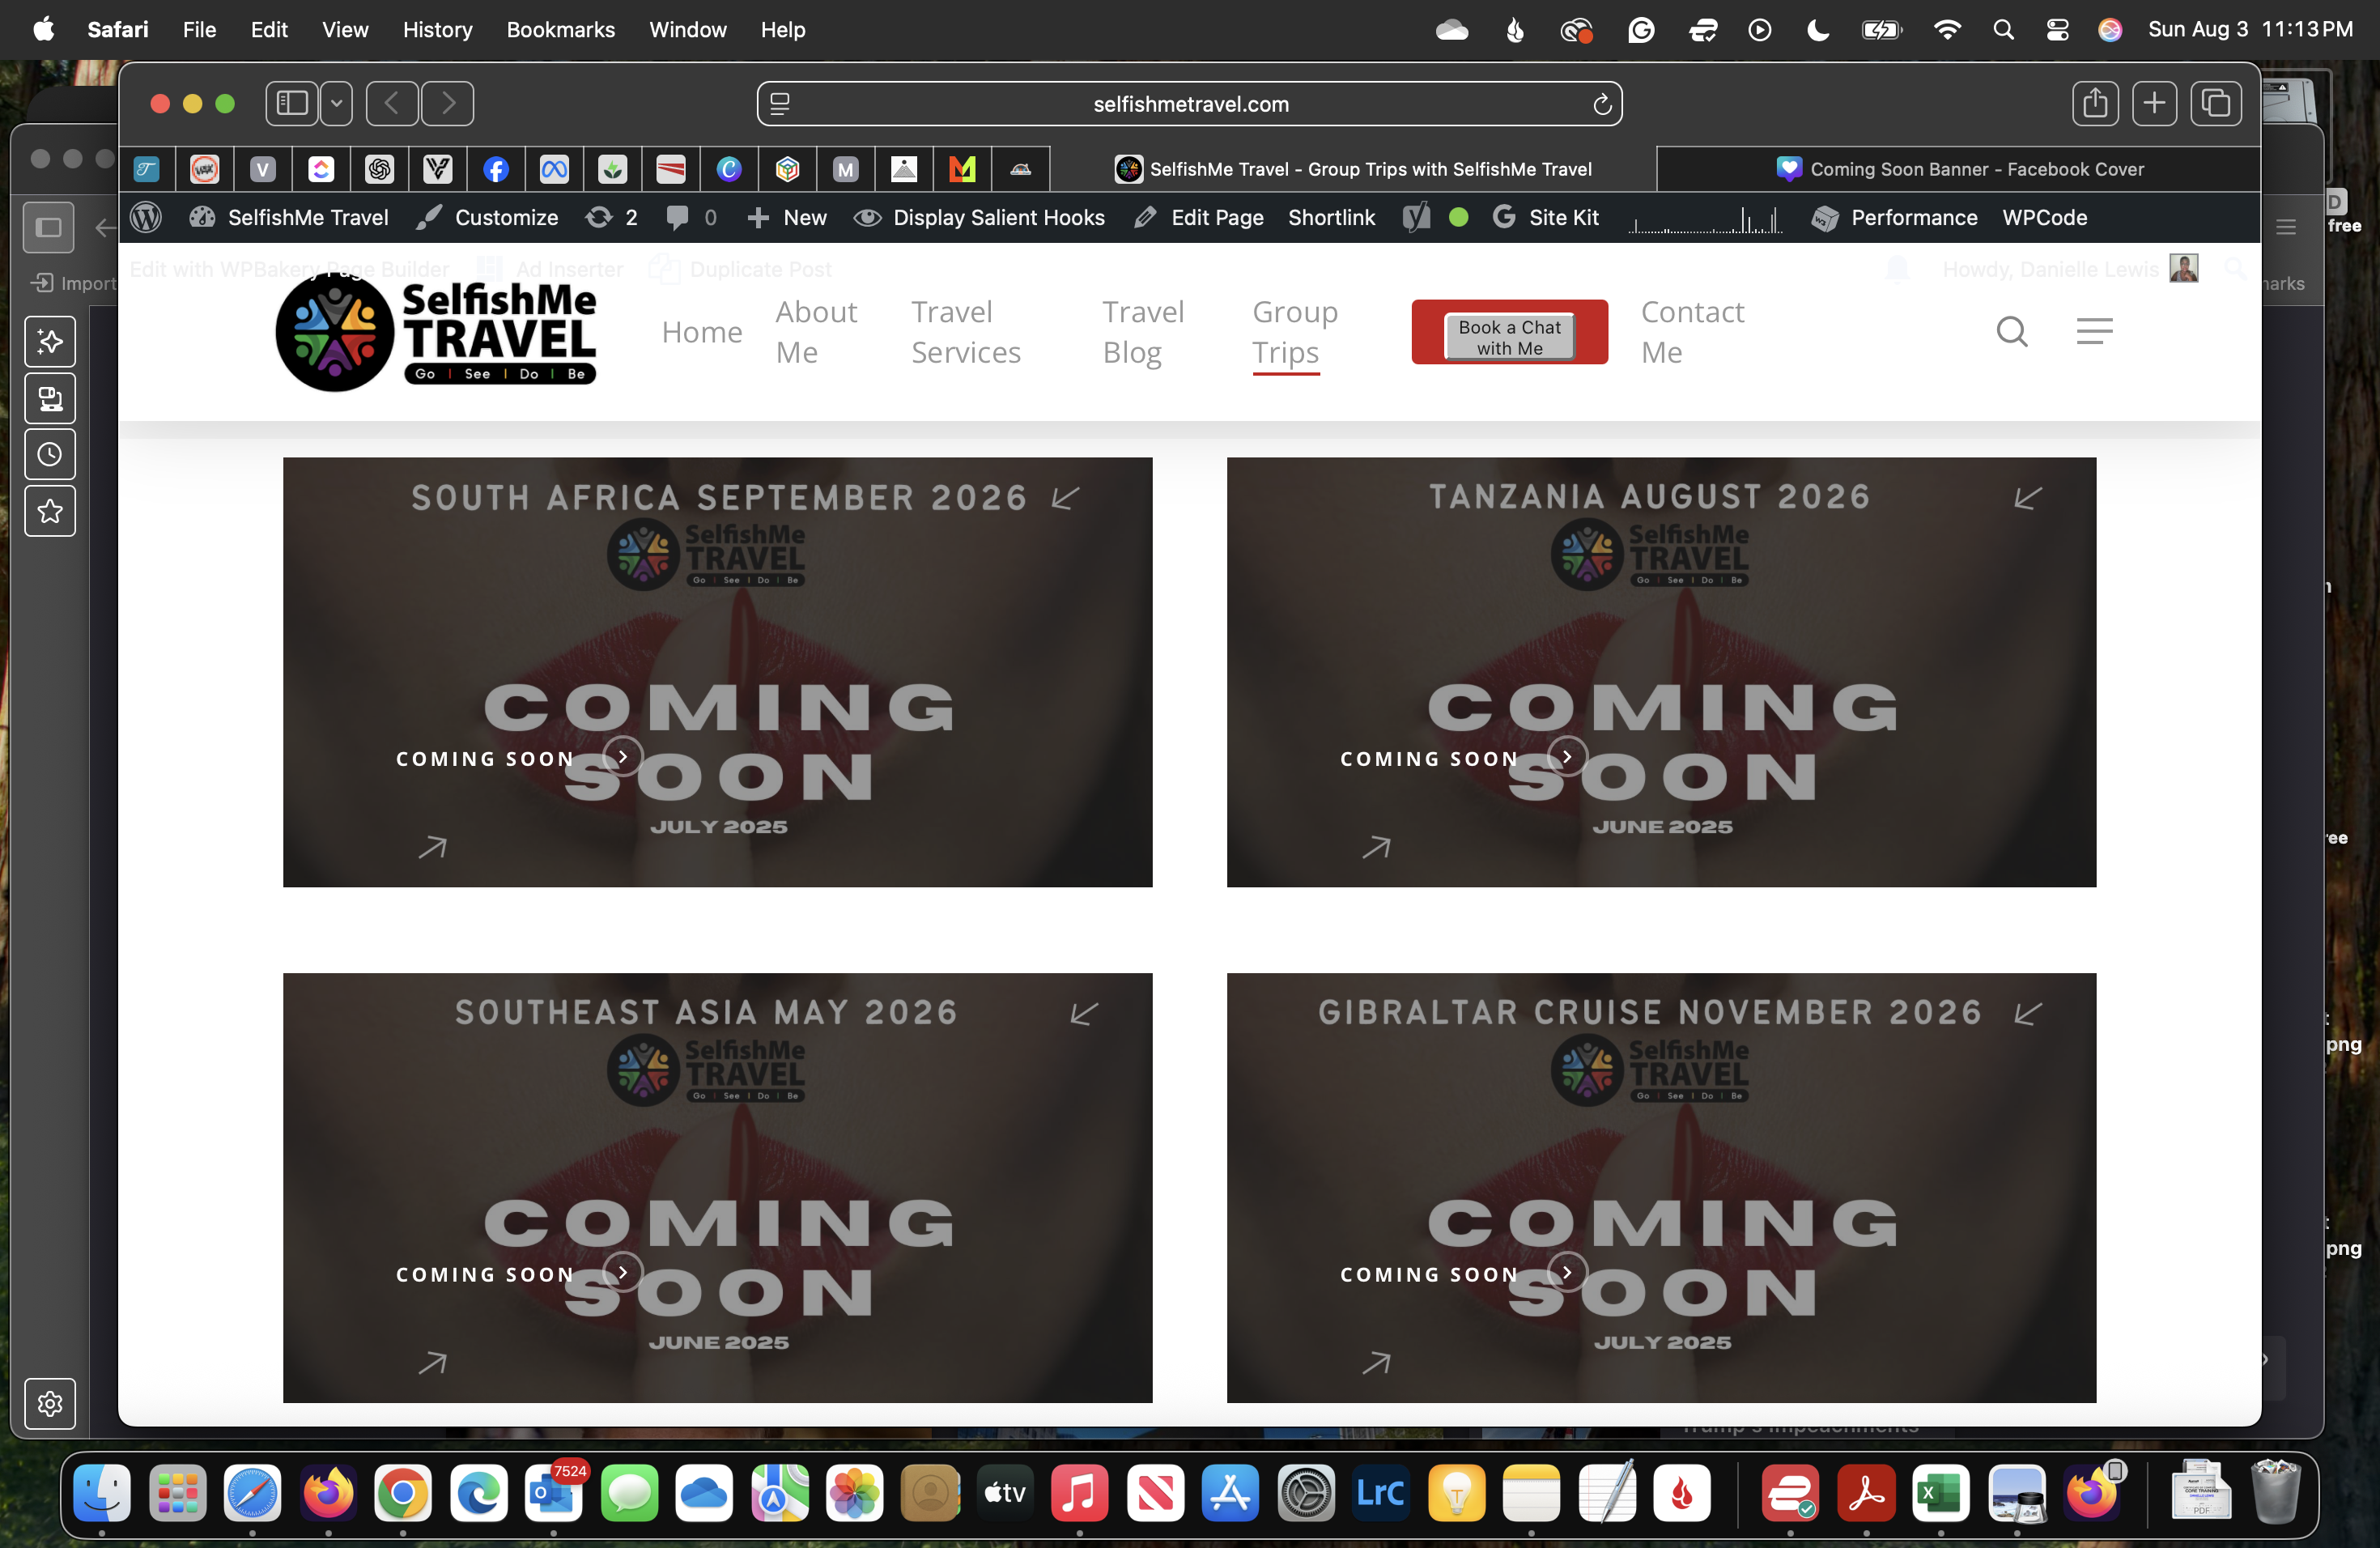2380x1548 pixels.
Task: Open the Gibraltar Cruise November 2026 trip card
Action: [1661, 1187]
